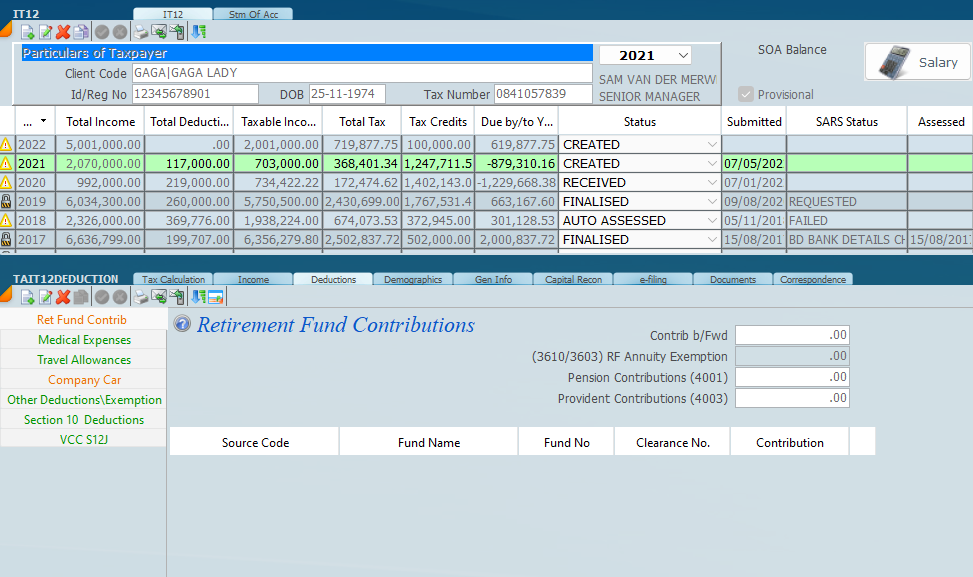Click the Pension Contributions (4001) field

coord(791,378)
